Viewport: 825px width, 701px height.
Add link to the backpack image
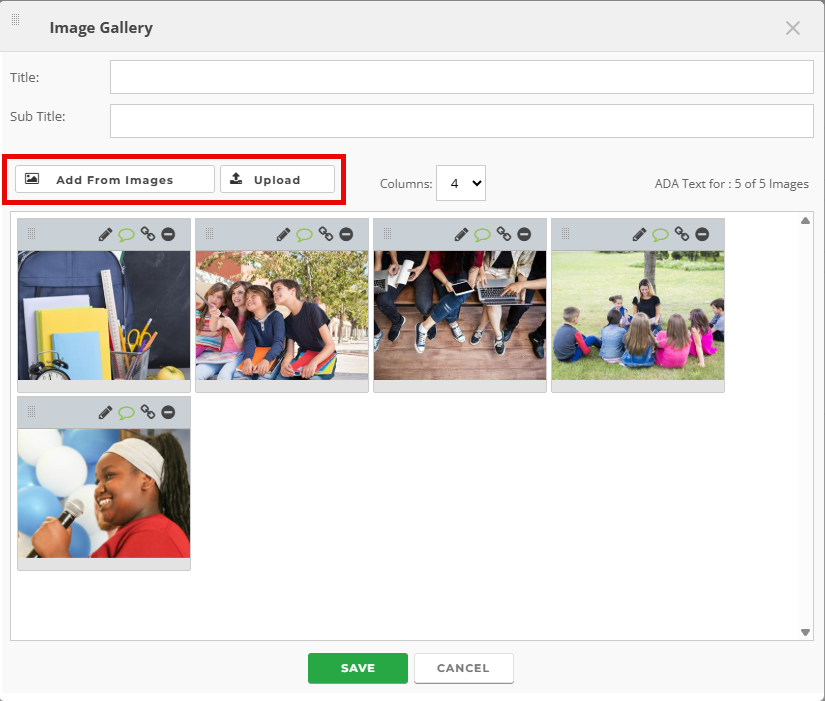tap(148, 234)
